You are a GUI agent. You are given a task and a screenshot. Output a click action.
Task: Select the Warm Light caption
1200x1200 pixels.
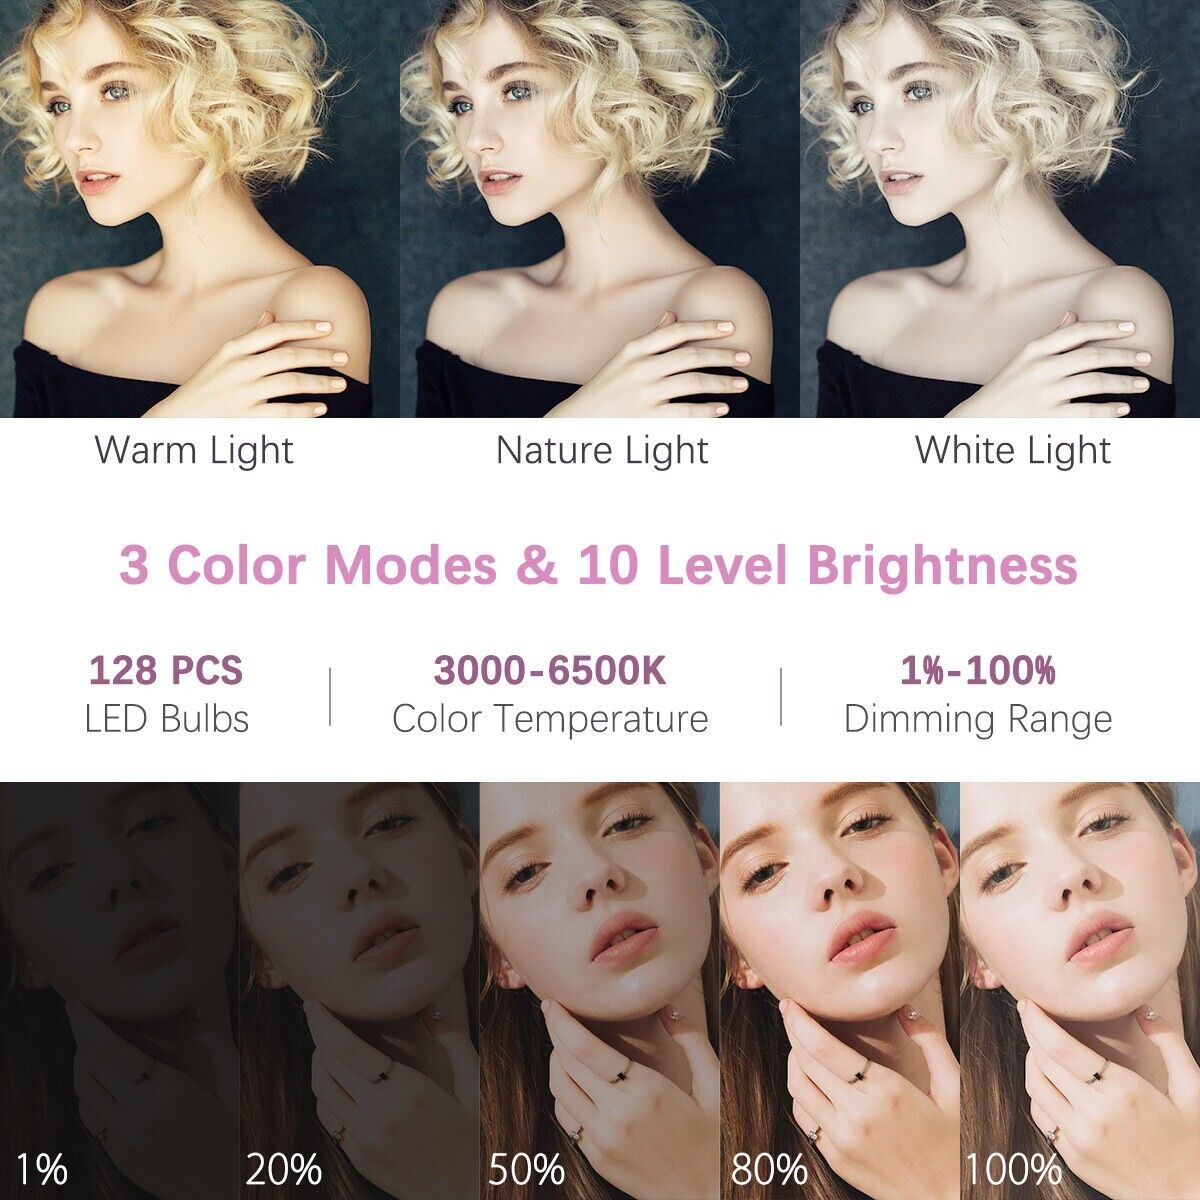pyautogui.click(x=194, y=451)
